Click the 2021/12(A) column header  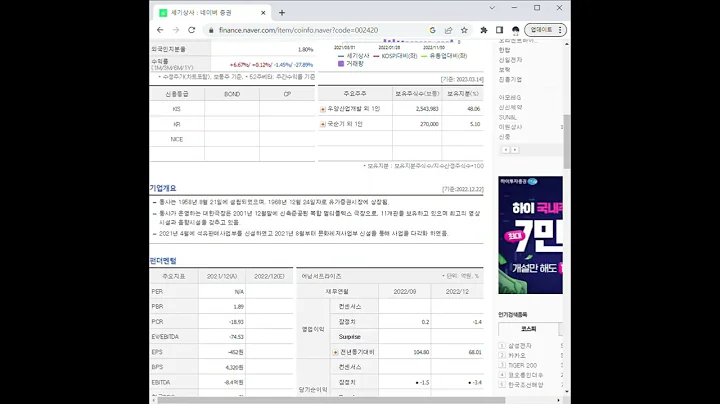tap(222, 276)
